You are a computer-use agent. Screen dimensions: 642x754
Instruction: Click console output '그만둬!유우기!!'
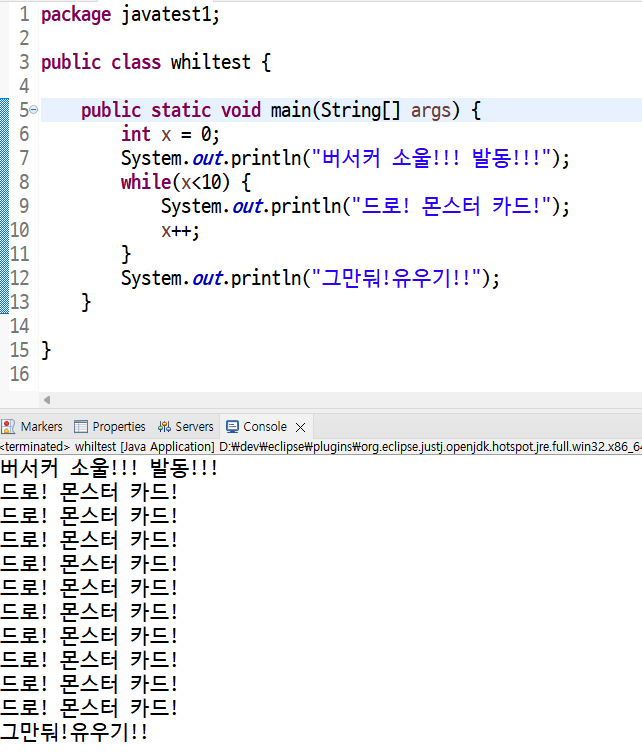pos(74,732)
